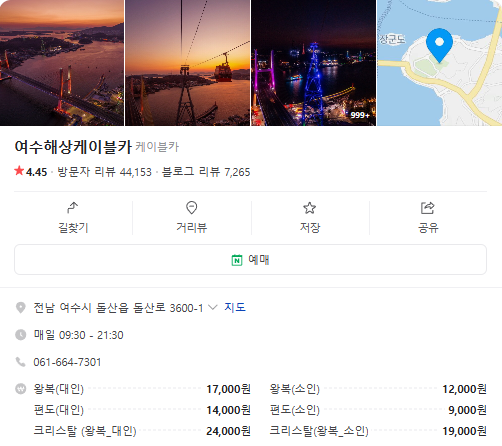Click the clock icon beside opening hours
This screenshot has height=446, width=502.
click(21, 334)
